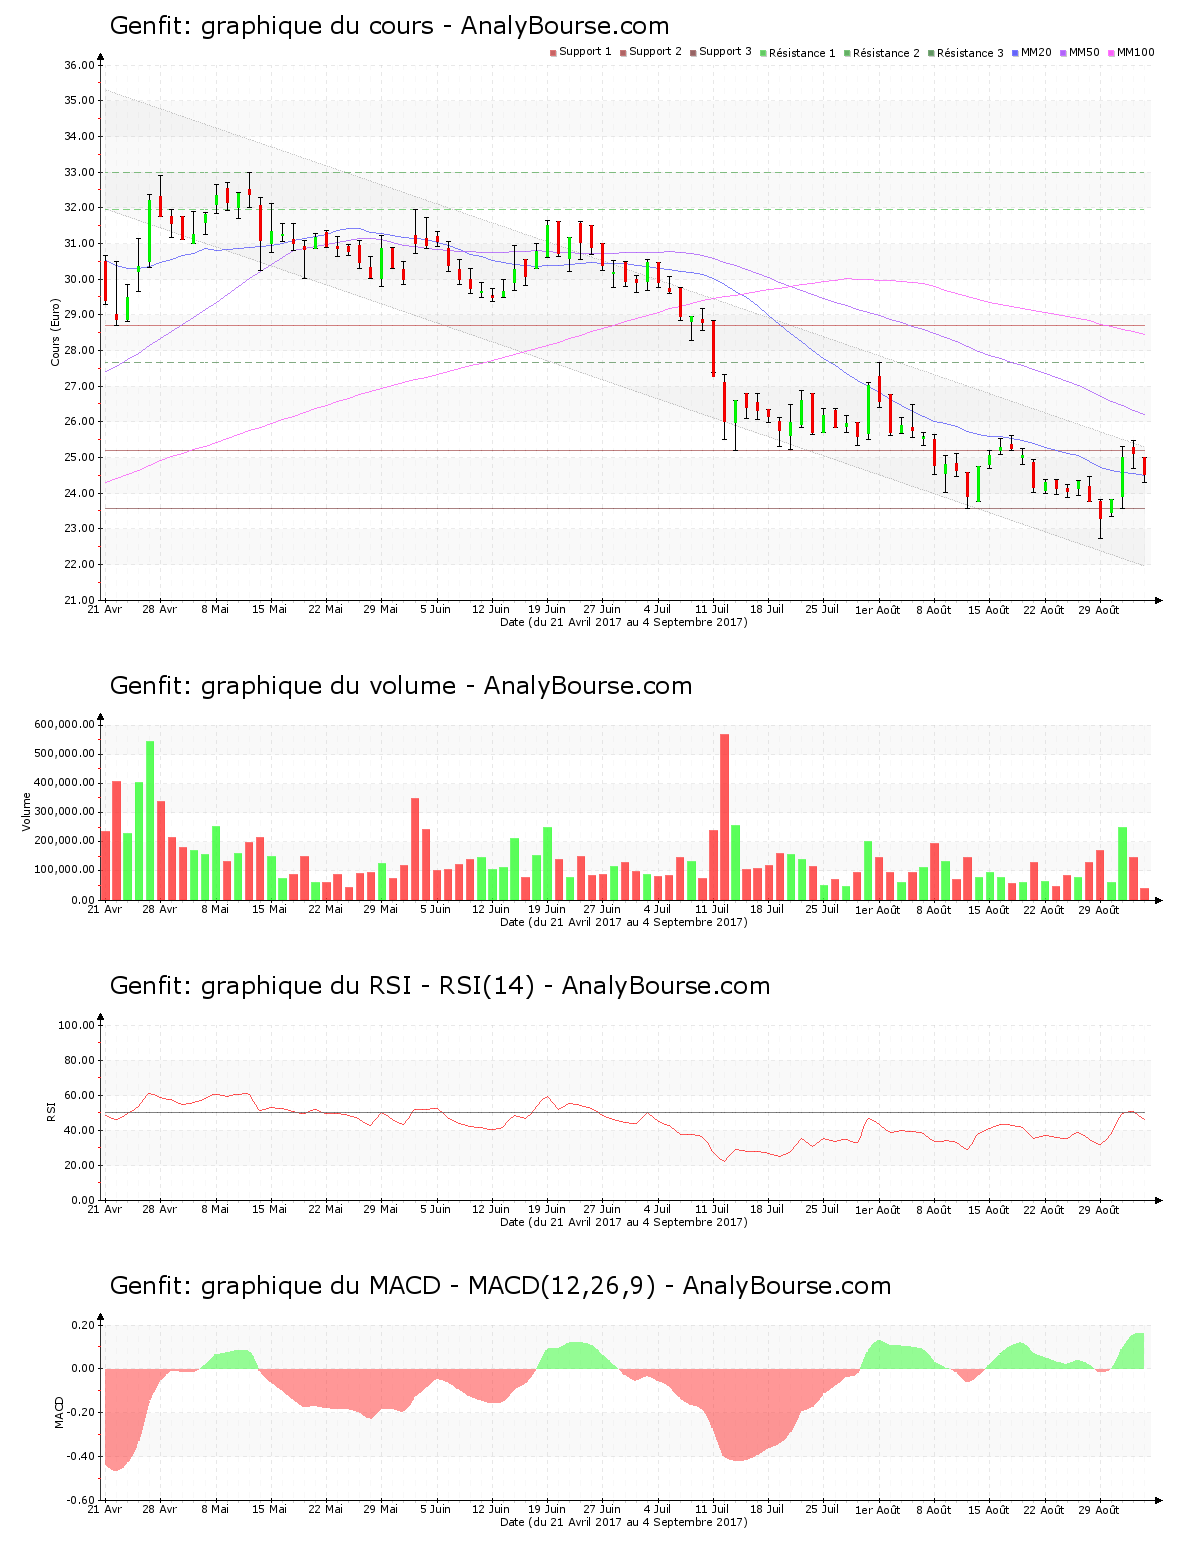Screen dimensions: 1200x1550
Task: Select the MM50 legend label
Action: [x=1084, y=52]
